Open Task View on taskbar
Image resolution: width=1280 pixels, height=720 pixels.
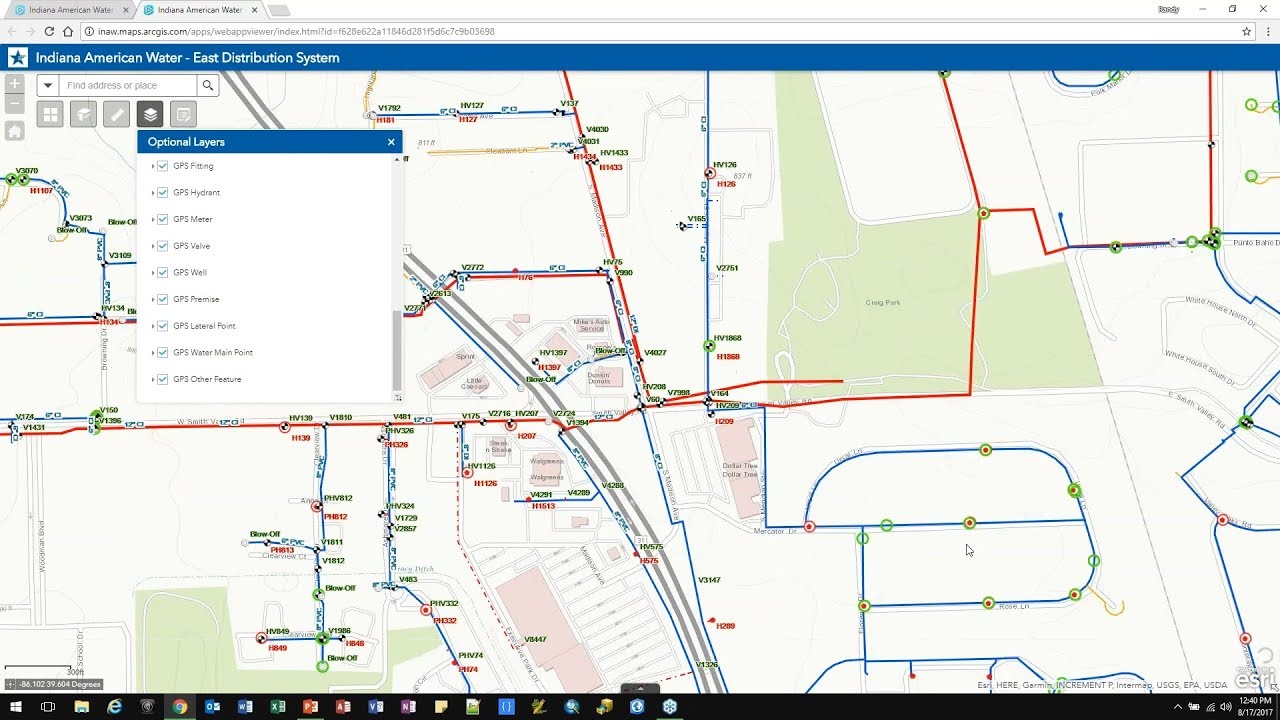click(47, 706)
